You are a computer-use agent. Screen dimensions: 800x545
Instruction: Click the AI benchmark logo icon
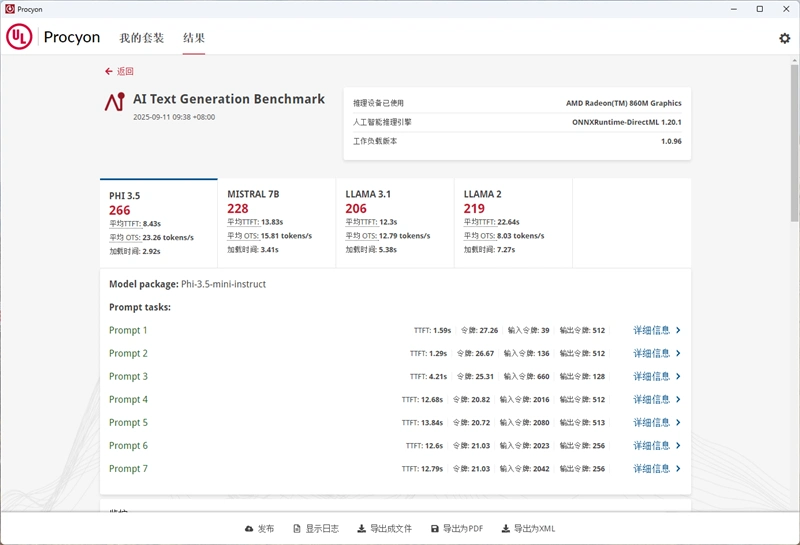tap(115, 102)
